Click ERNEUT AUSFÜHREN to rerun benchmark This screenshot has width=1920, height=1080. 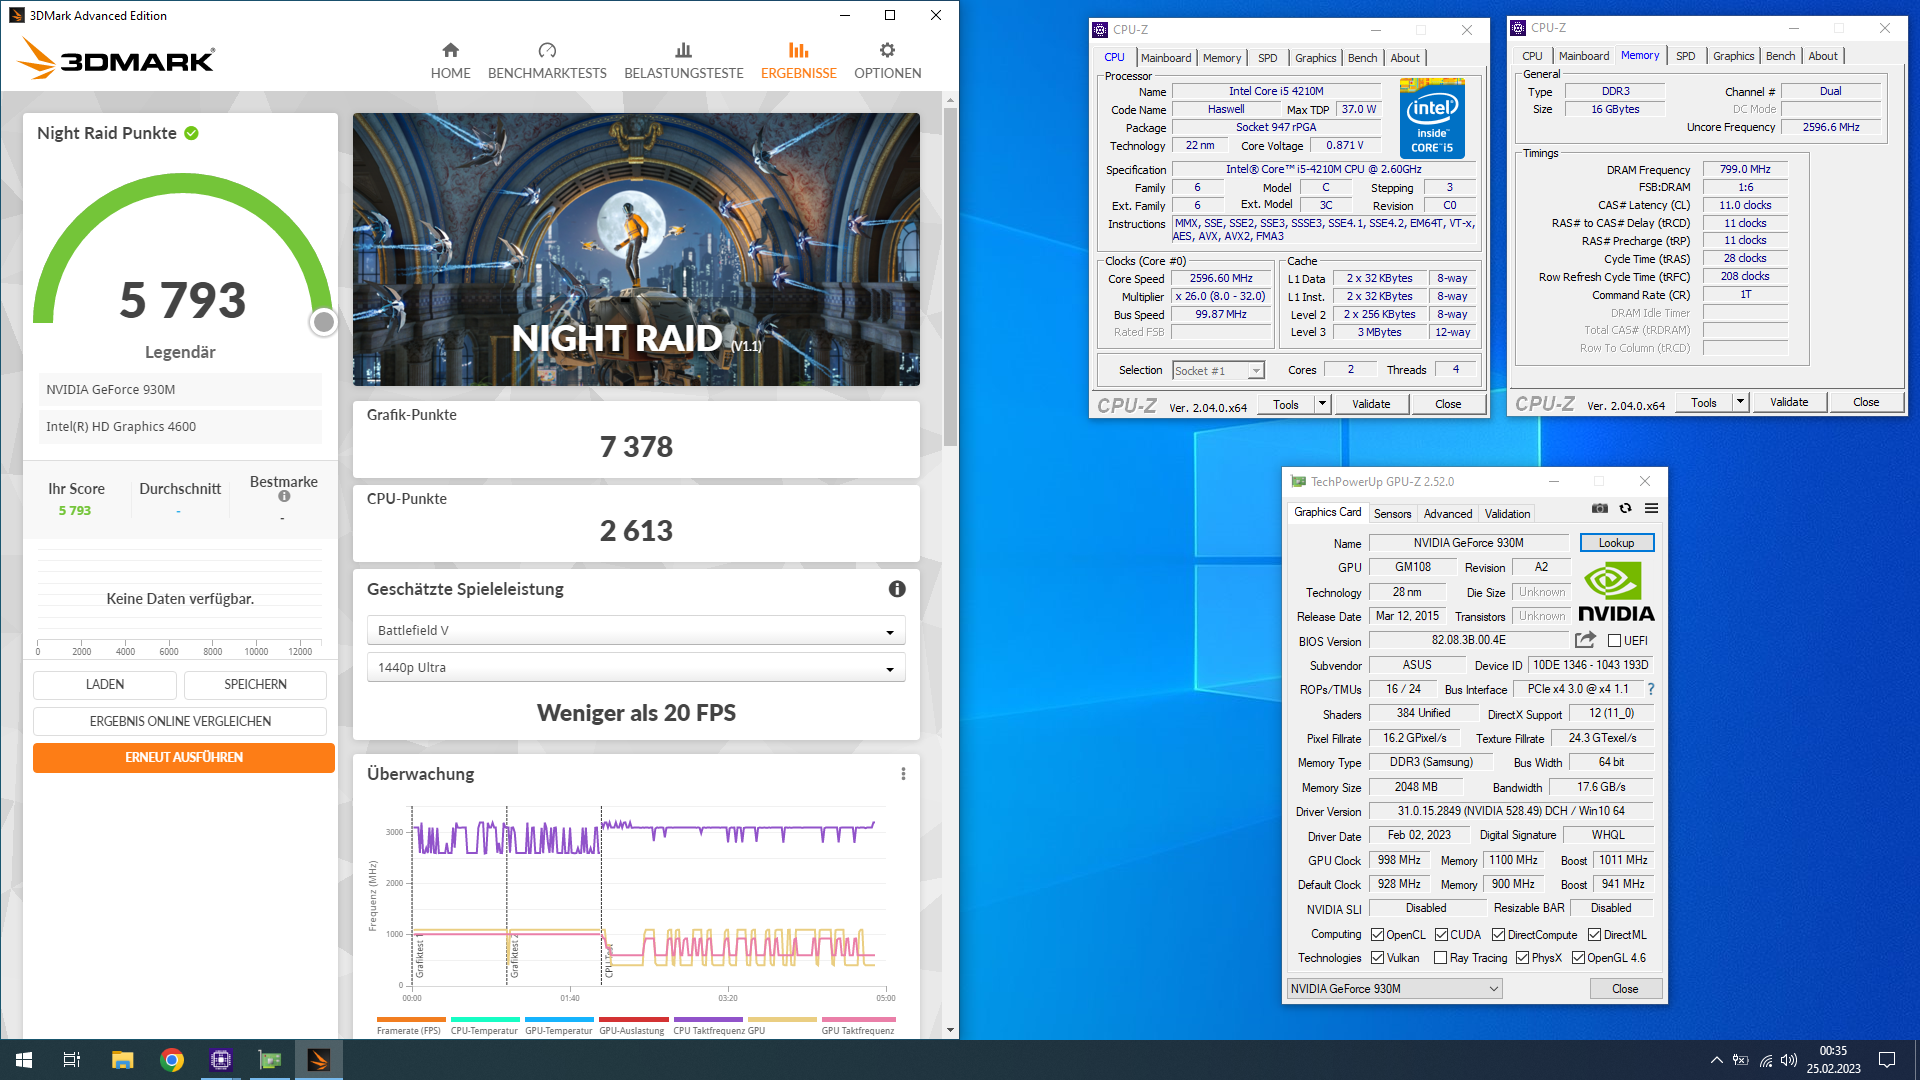(184, 758)
